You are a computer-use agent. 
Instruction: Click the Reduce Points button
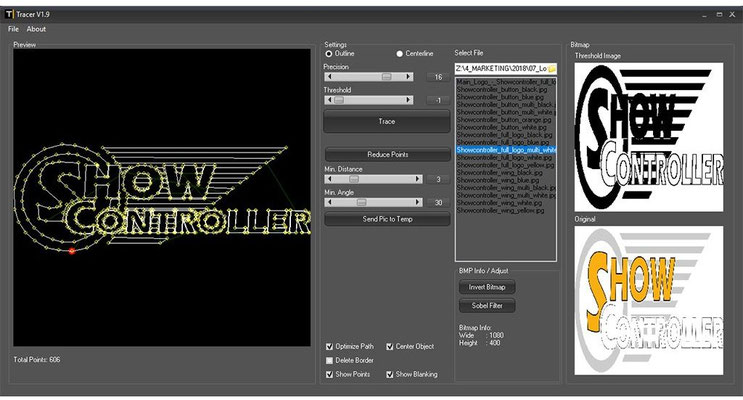click(x=387, y=155)
